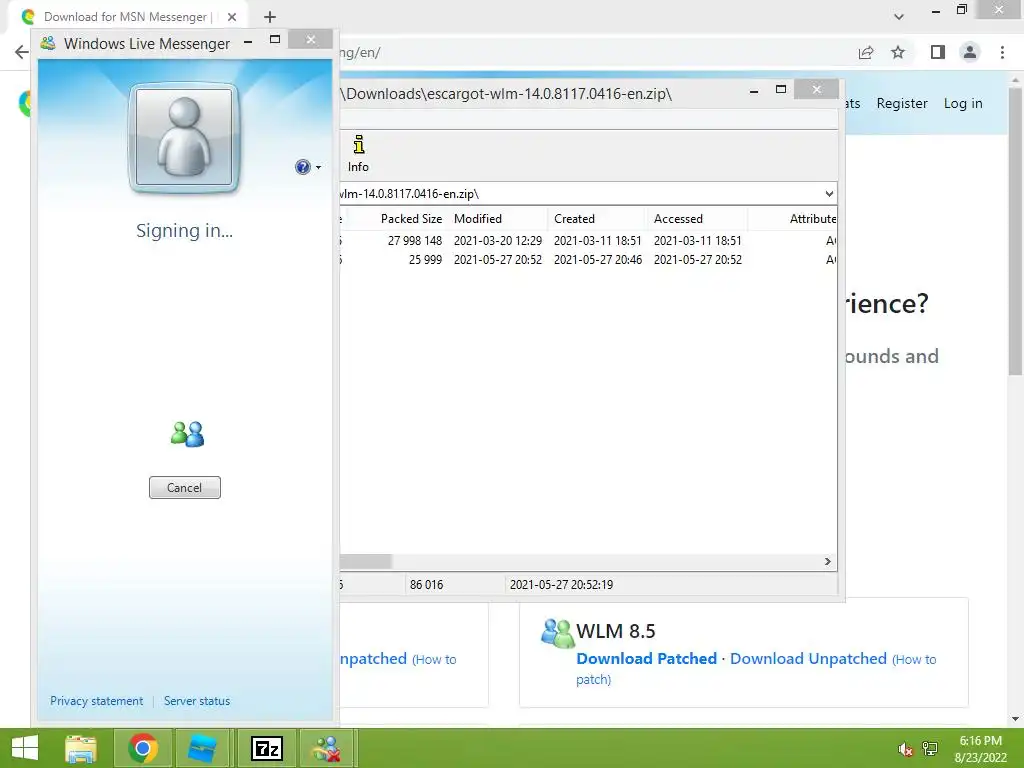Bookmark this page with star icon

pyautogui.click(x=898, y=53)
